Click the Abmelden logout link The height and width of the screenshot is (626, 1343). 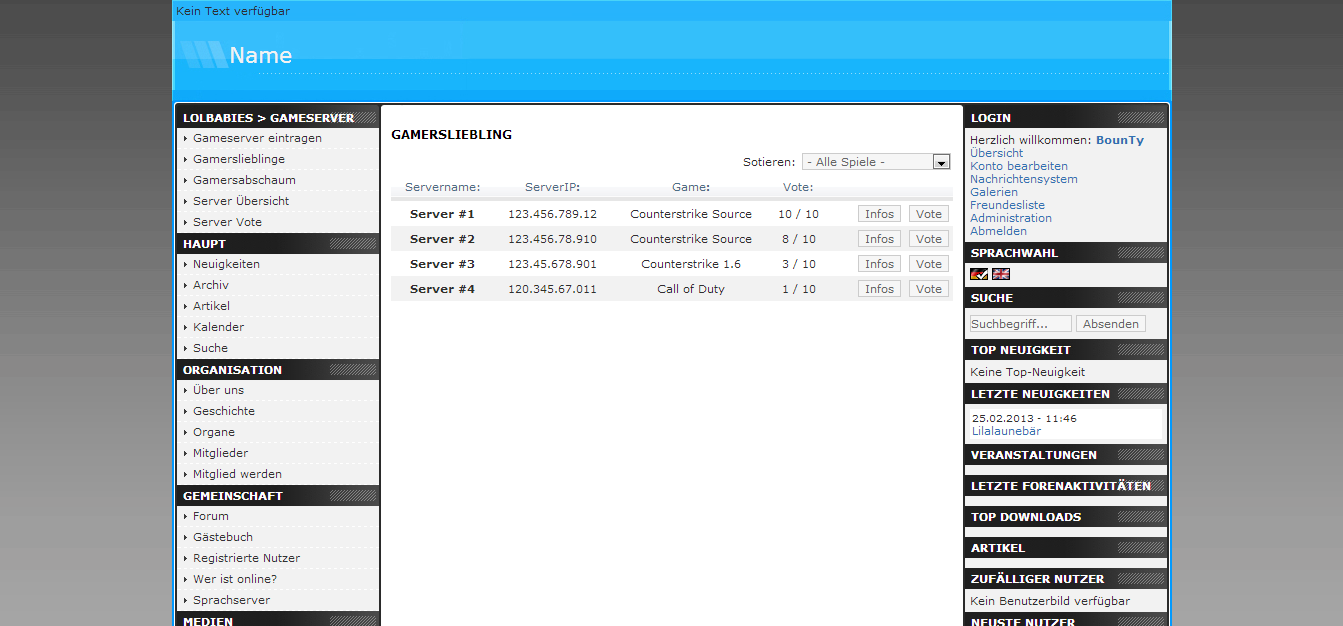coord(998,231)
